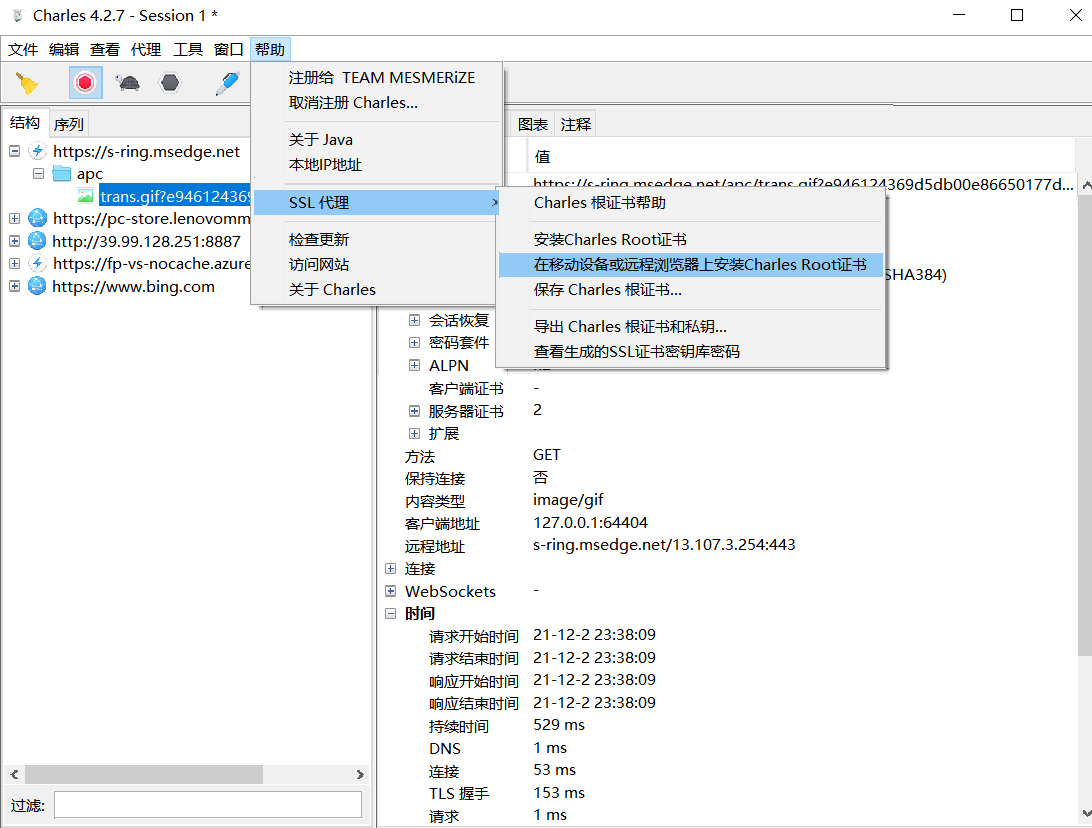Open the 工具 menu
The image size is (1092, 828).
pos(188,49)
